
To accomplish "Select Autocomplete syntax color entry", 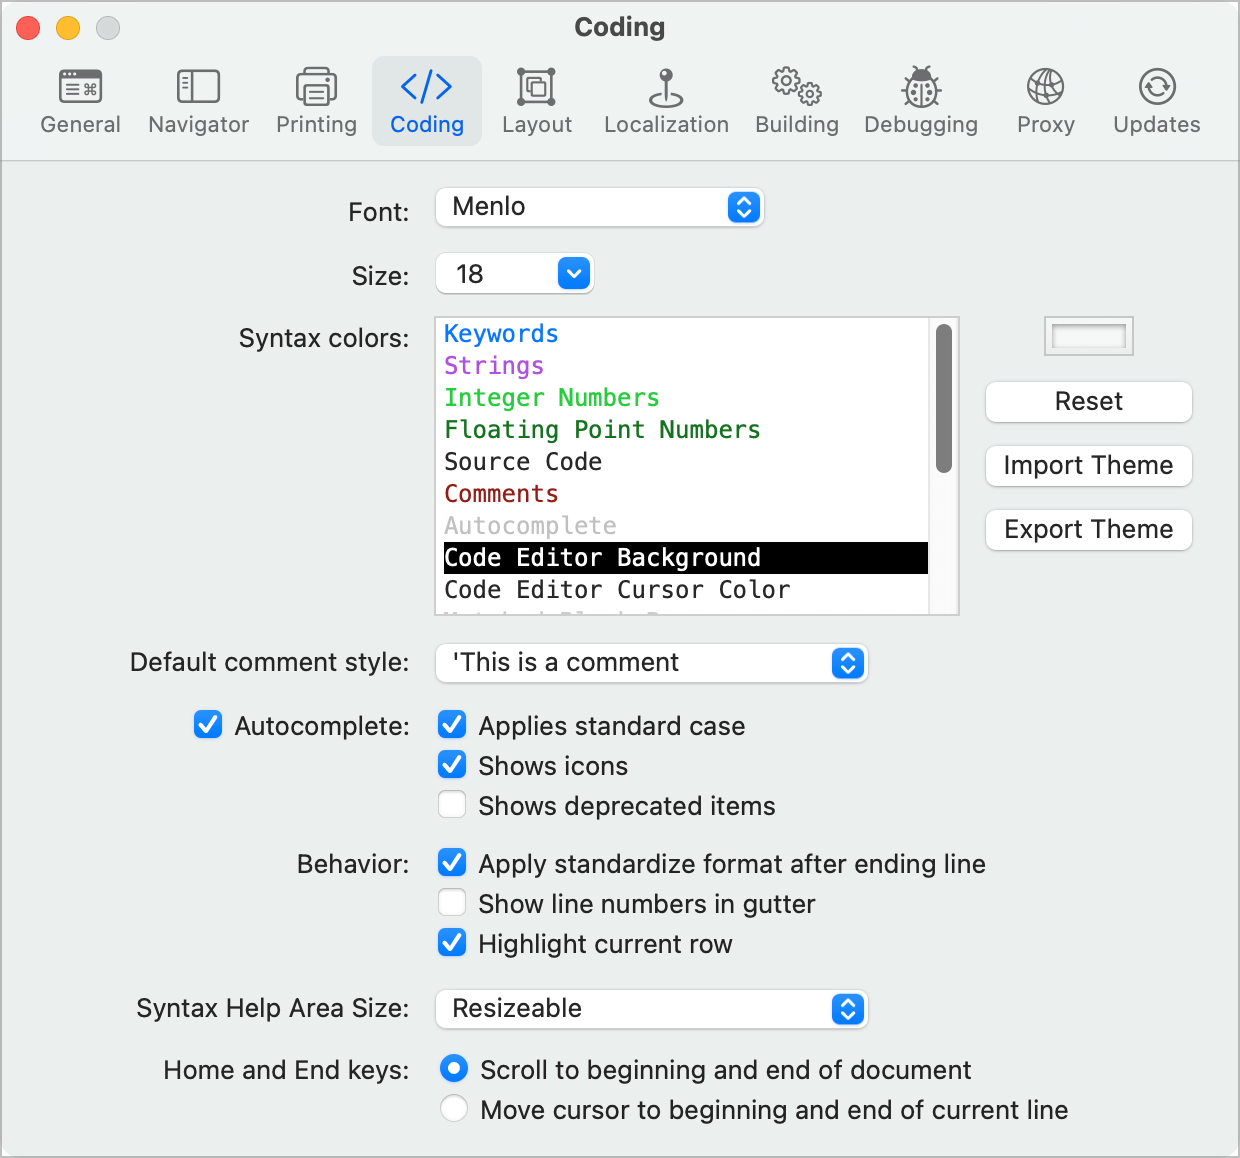I will pyautogui.click(x=686, y=526).
